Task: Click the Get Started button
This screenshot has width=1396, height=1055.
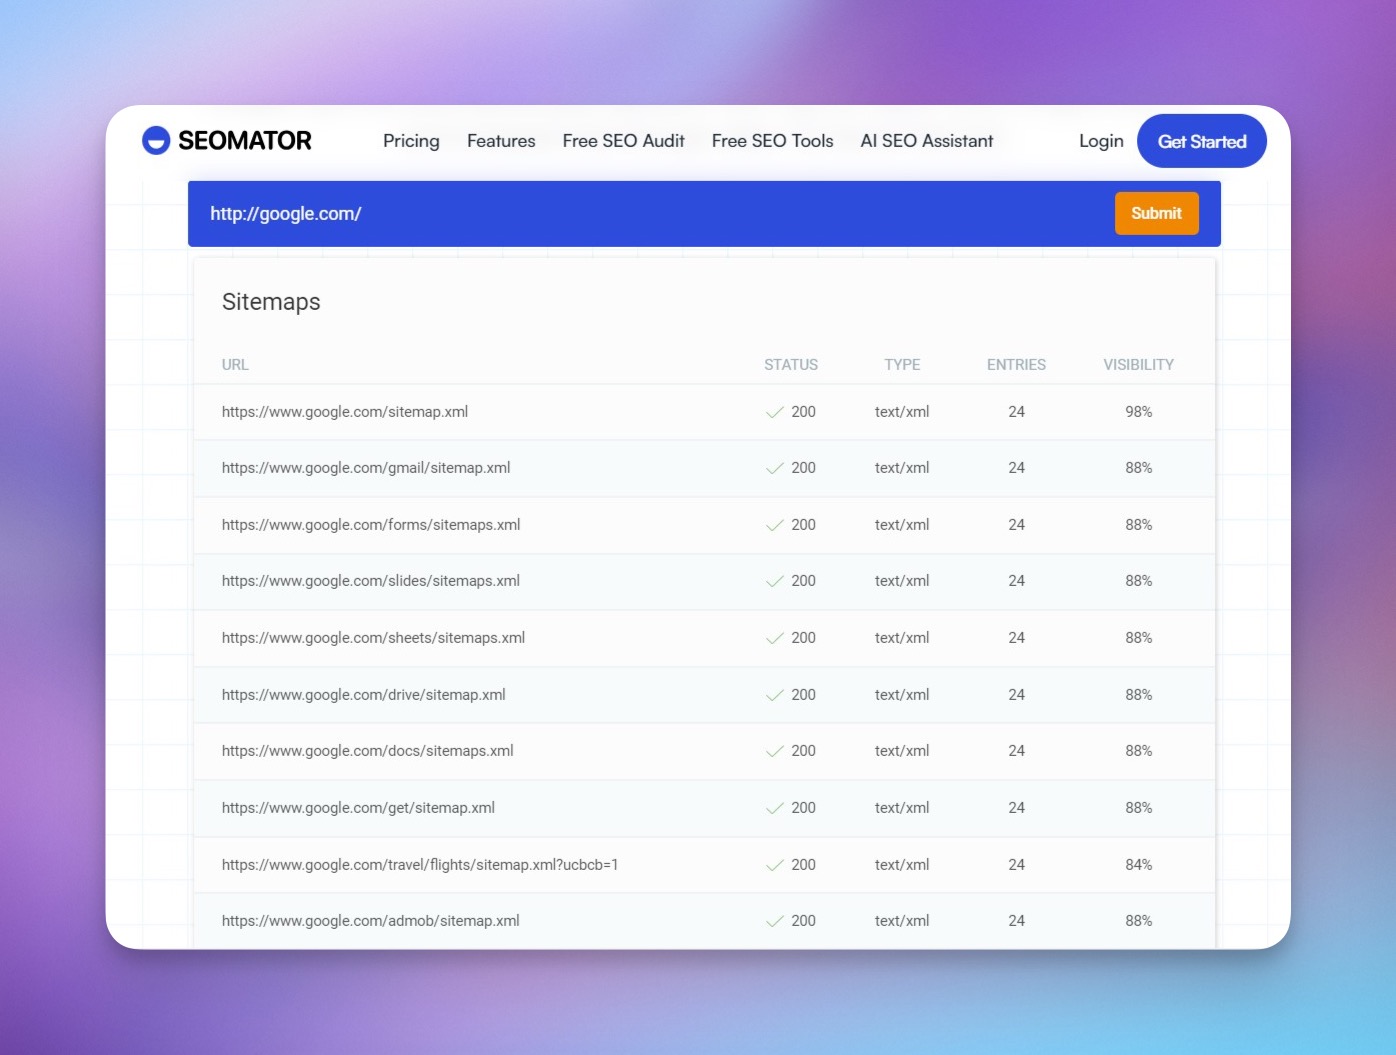Action: [1201, 141]
